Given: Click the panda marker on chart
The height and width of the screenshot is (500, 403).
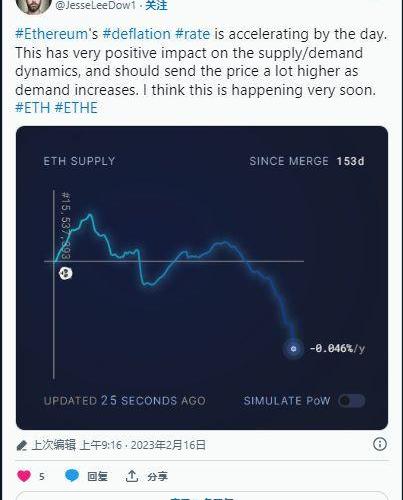Looking at the screenshot, I should 65,273.
